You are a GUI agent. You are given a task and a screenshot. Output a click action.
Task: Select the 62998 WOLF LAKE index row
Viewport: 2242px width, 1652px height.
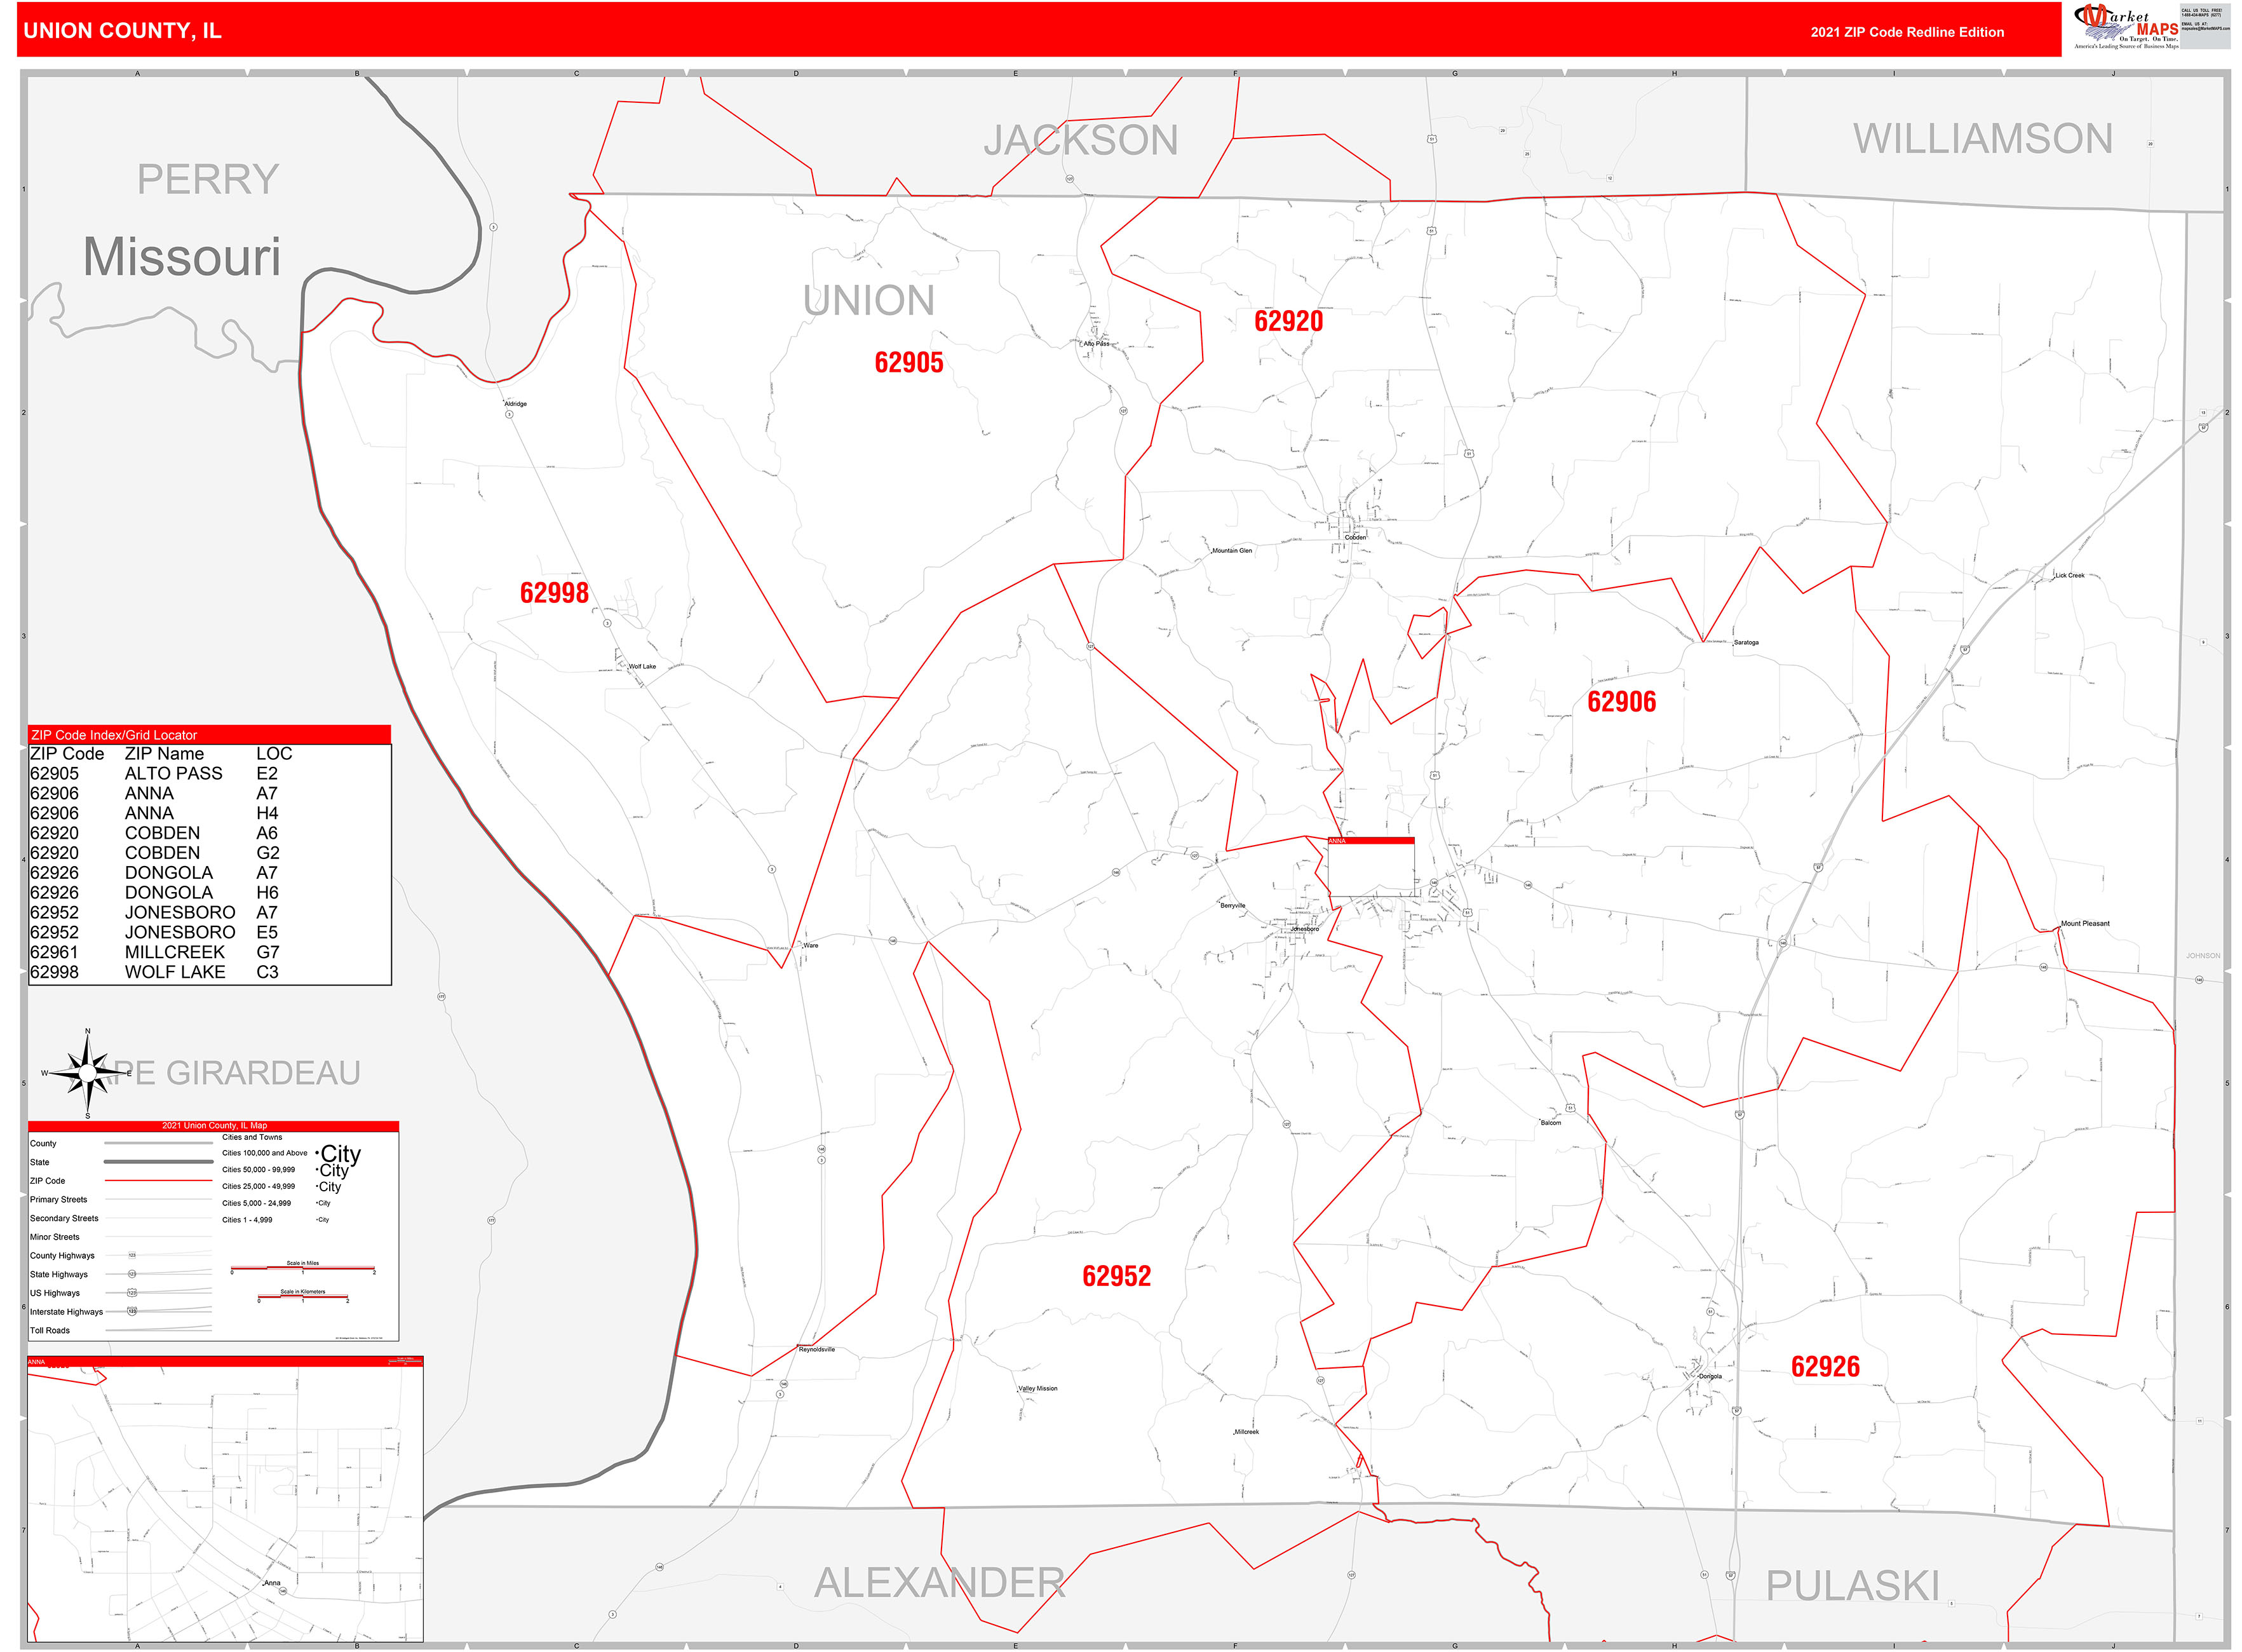click(x=140, y=971)
